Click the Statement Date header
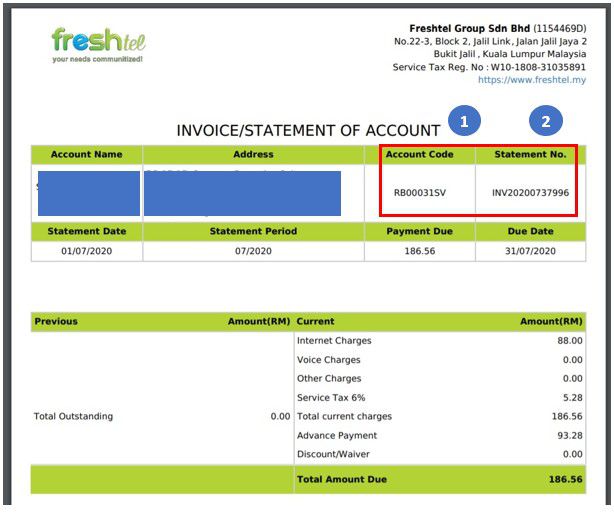Image resolution: width=614 pixels, height=518 pixels. tap(87, 231)
